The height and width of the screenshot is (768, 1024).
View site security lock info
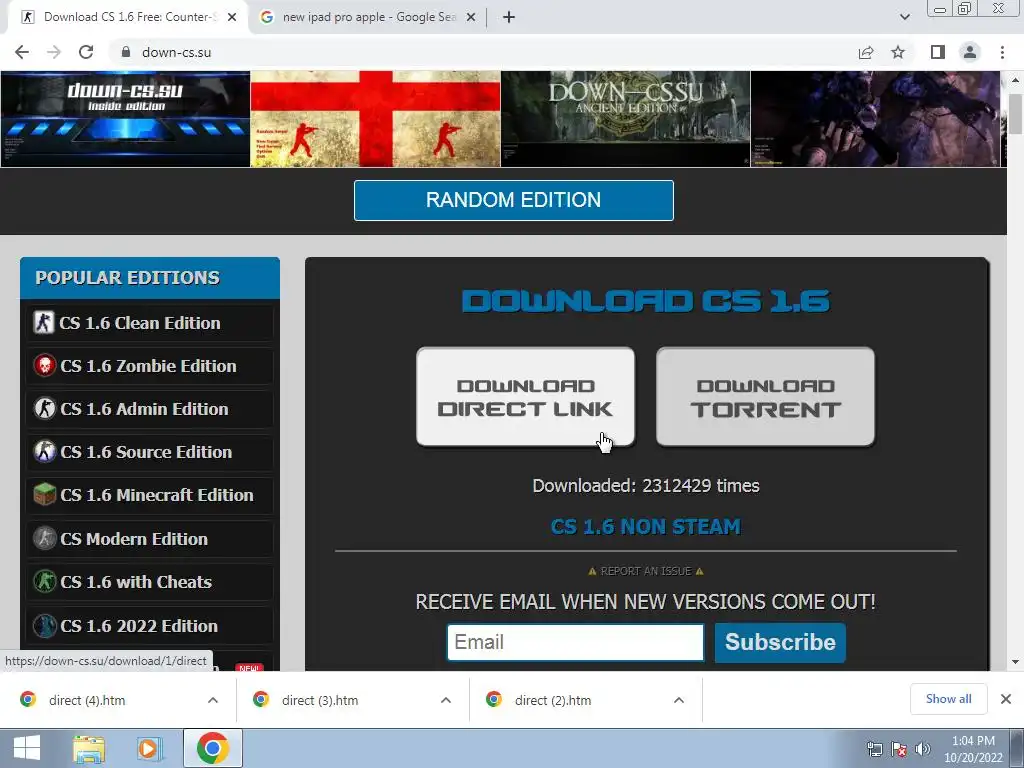126,52
